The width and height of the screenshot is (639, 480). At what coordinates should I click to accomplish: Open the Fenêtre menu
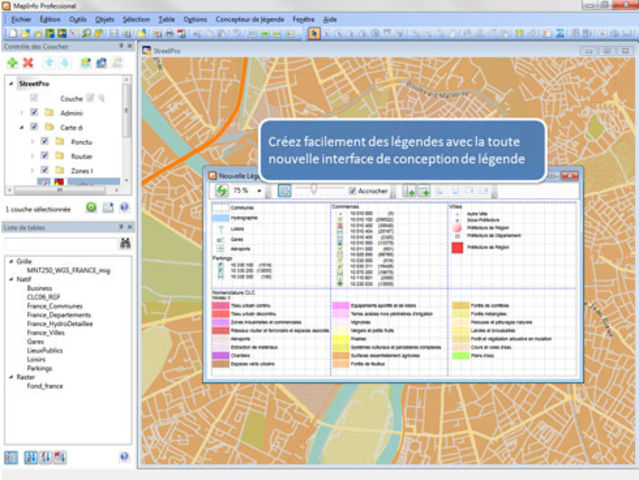pos(304,19)
